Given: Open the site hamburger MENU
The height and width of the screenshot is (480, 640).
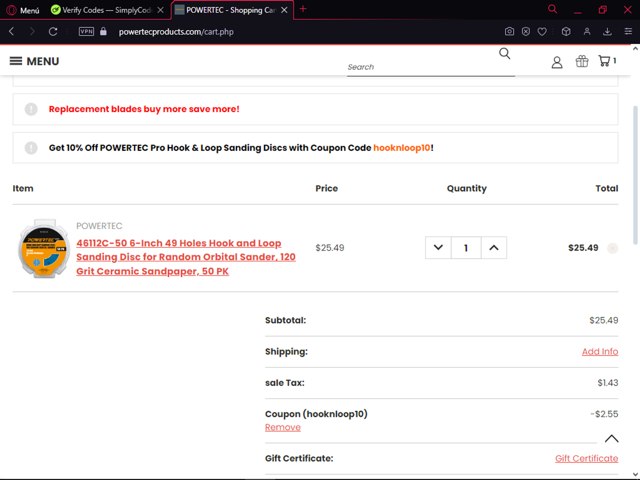Looking at the screenshot, I should [x=34, y=61].
